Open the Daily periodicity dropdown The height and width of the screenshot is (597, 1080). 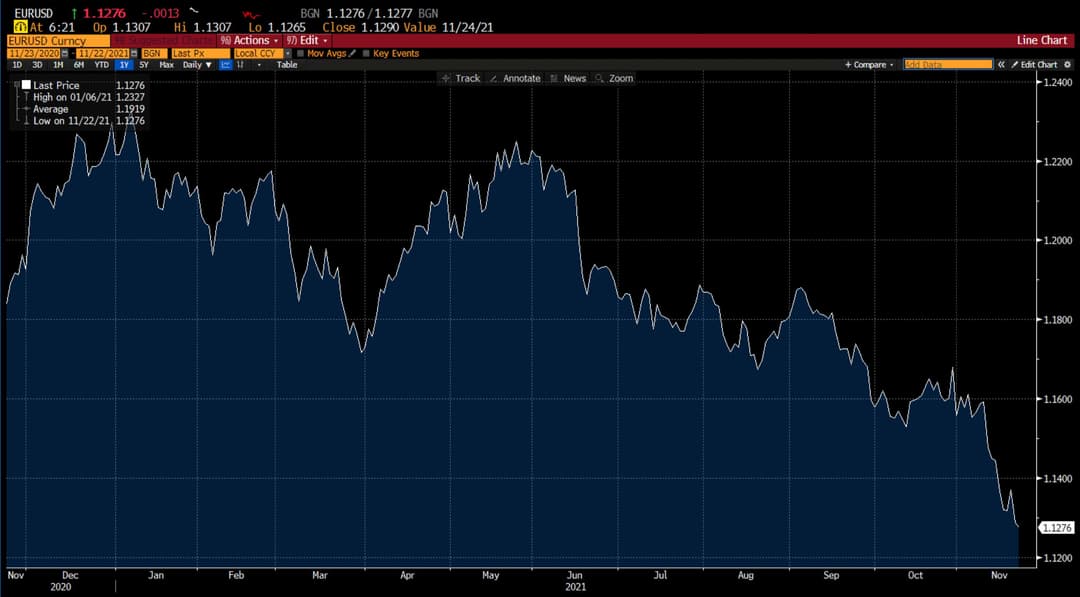198,65
